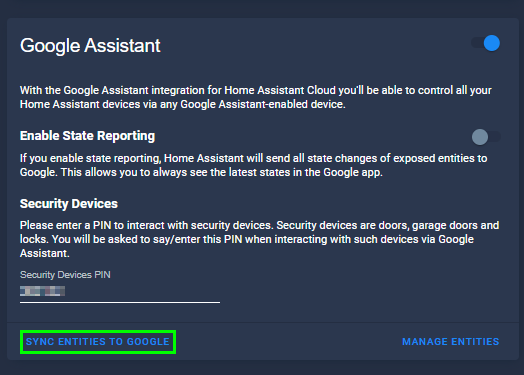
Task: Disable the Google Assistant toggle
Action: (x=486, y=43)
